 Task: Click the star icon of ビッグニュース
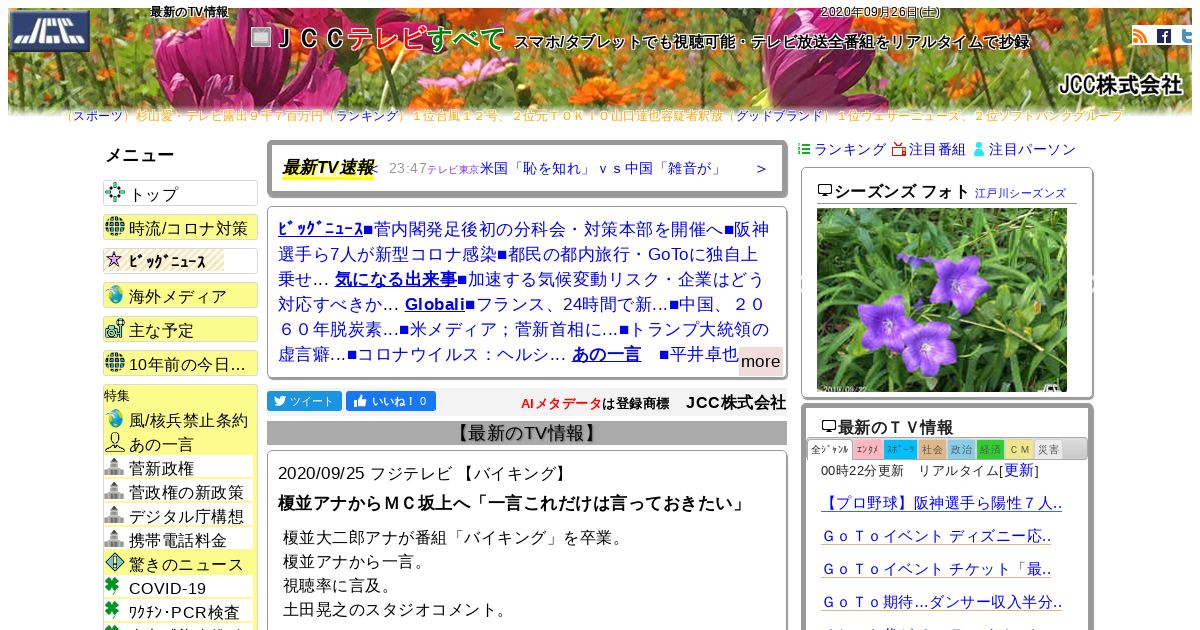114,260
